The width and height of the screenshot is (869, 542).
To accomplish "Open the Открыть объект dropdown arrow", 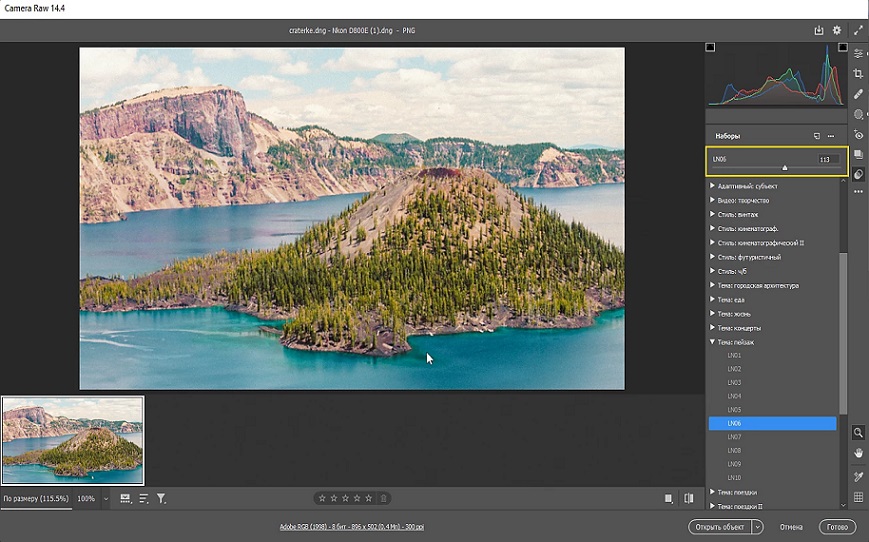I will pos(758,527).
